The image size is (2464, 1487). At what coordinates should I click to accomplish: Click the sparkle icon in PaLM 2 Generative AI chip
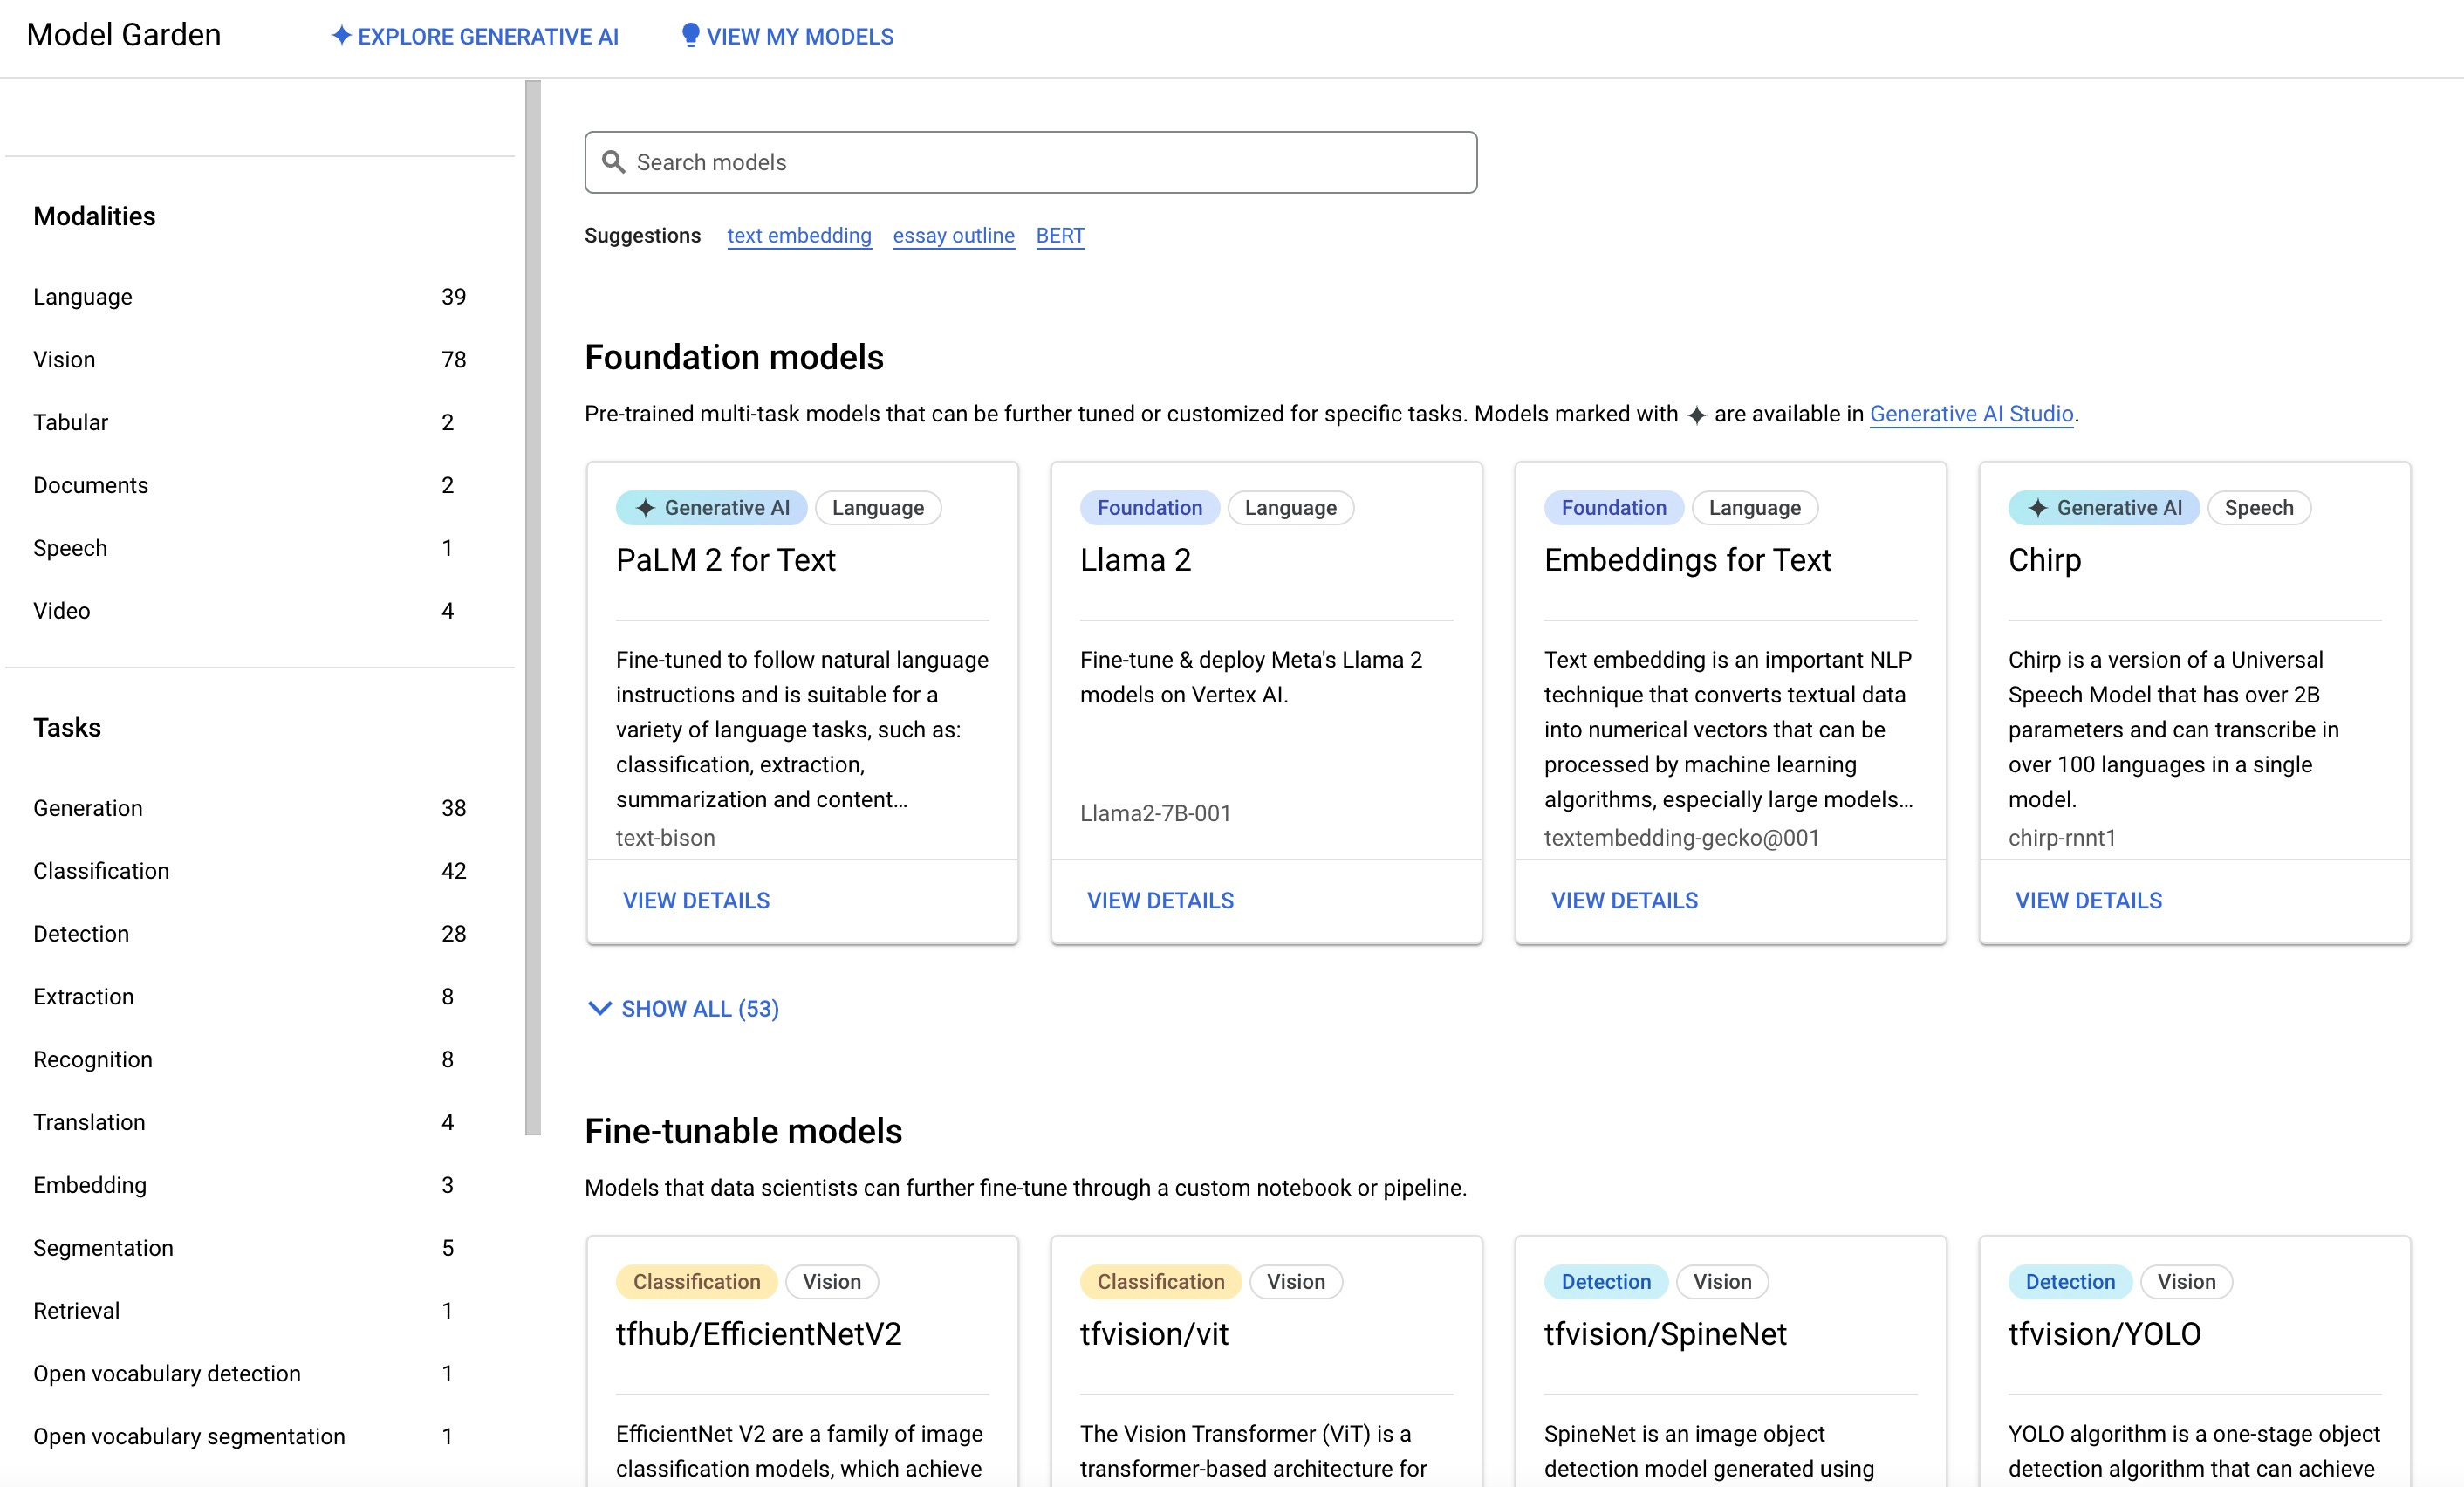(646, 508)
